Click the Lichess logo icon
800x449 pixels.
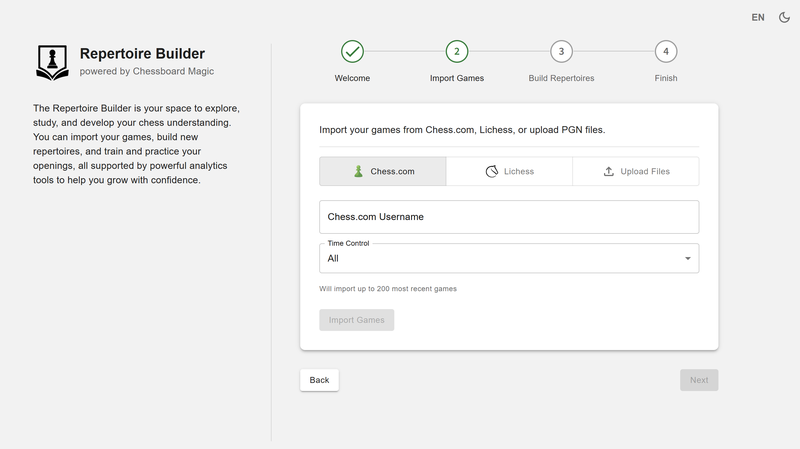click(492, 172)
